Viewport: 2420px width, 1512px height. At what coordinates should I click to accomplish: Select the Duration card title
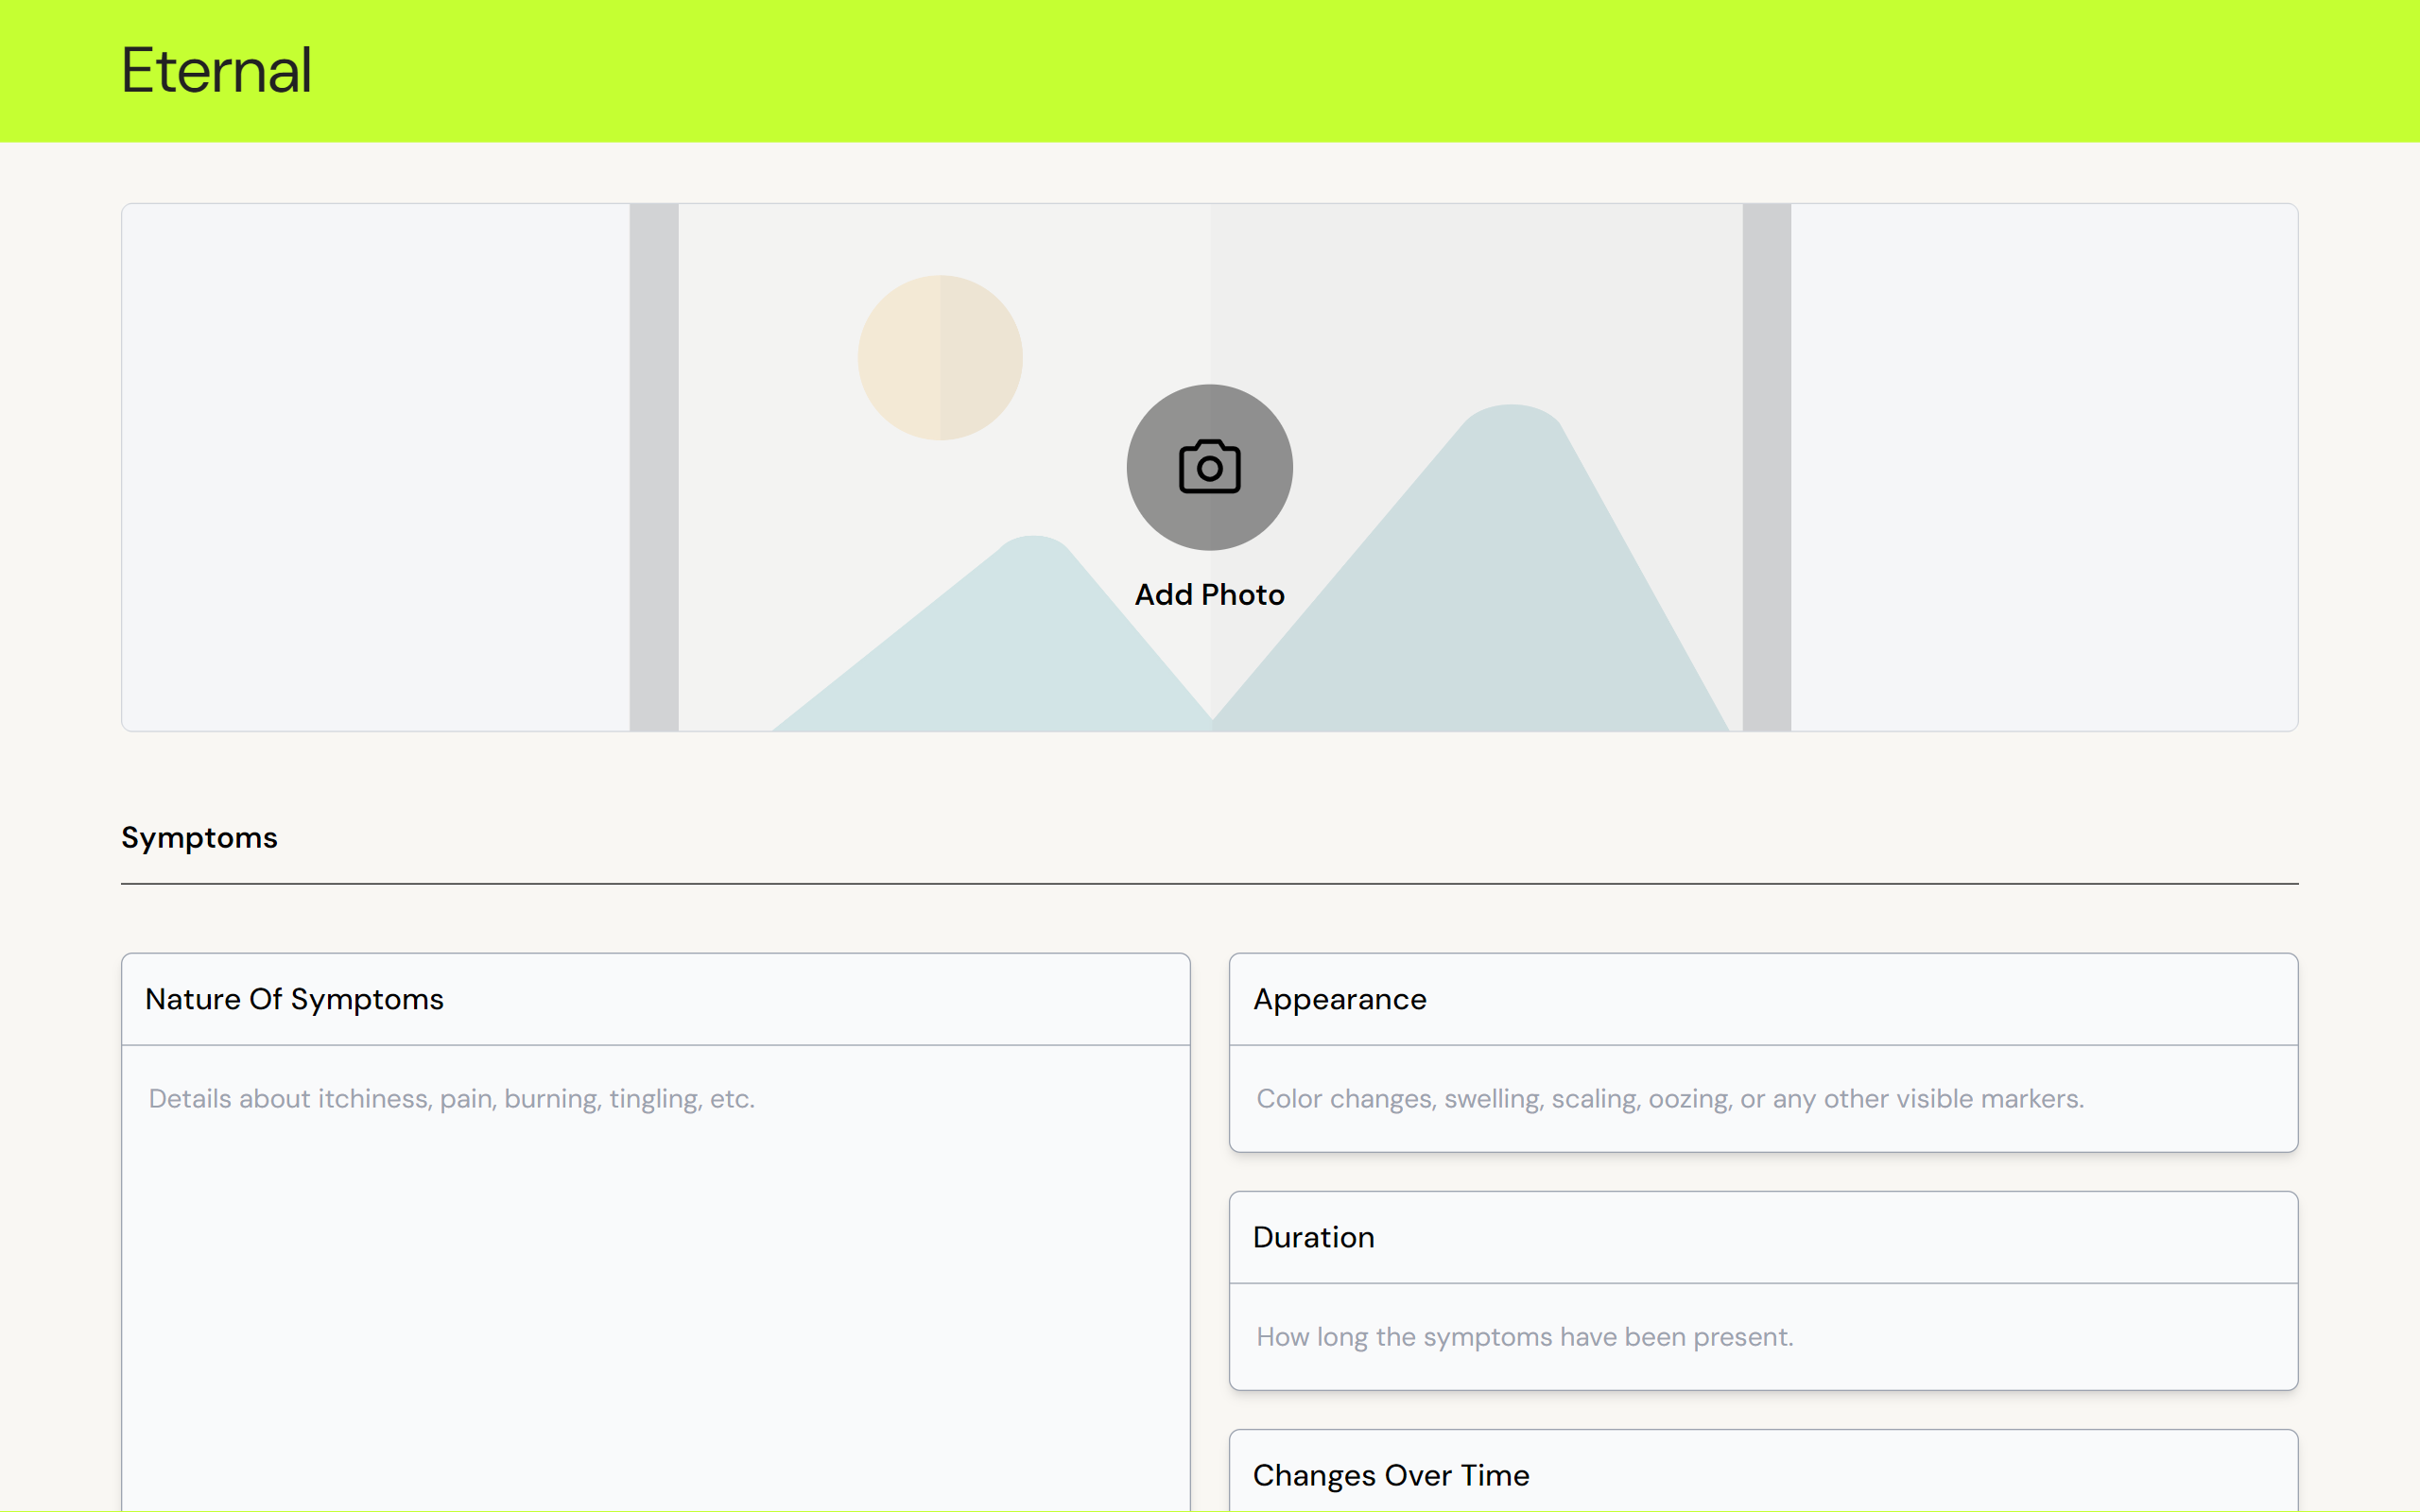pyautogui.click(x=1313, y=1237)
